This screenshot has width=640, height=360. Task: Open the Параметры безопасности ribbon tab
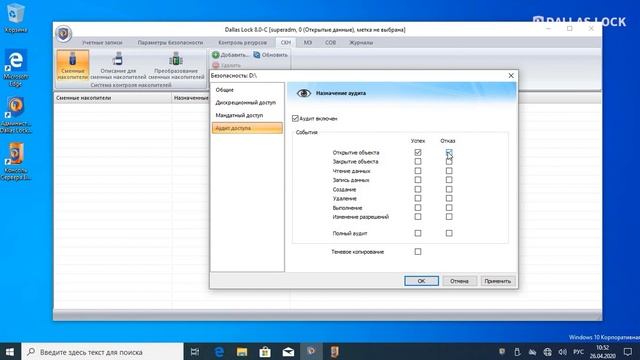[x=170, y=42]
